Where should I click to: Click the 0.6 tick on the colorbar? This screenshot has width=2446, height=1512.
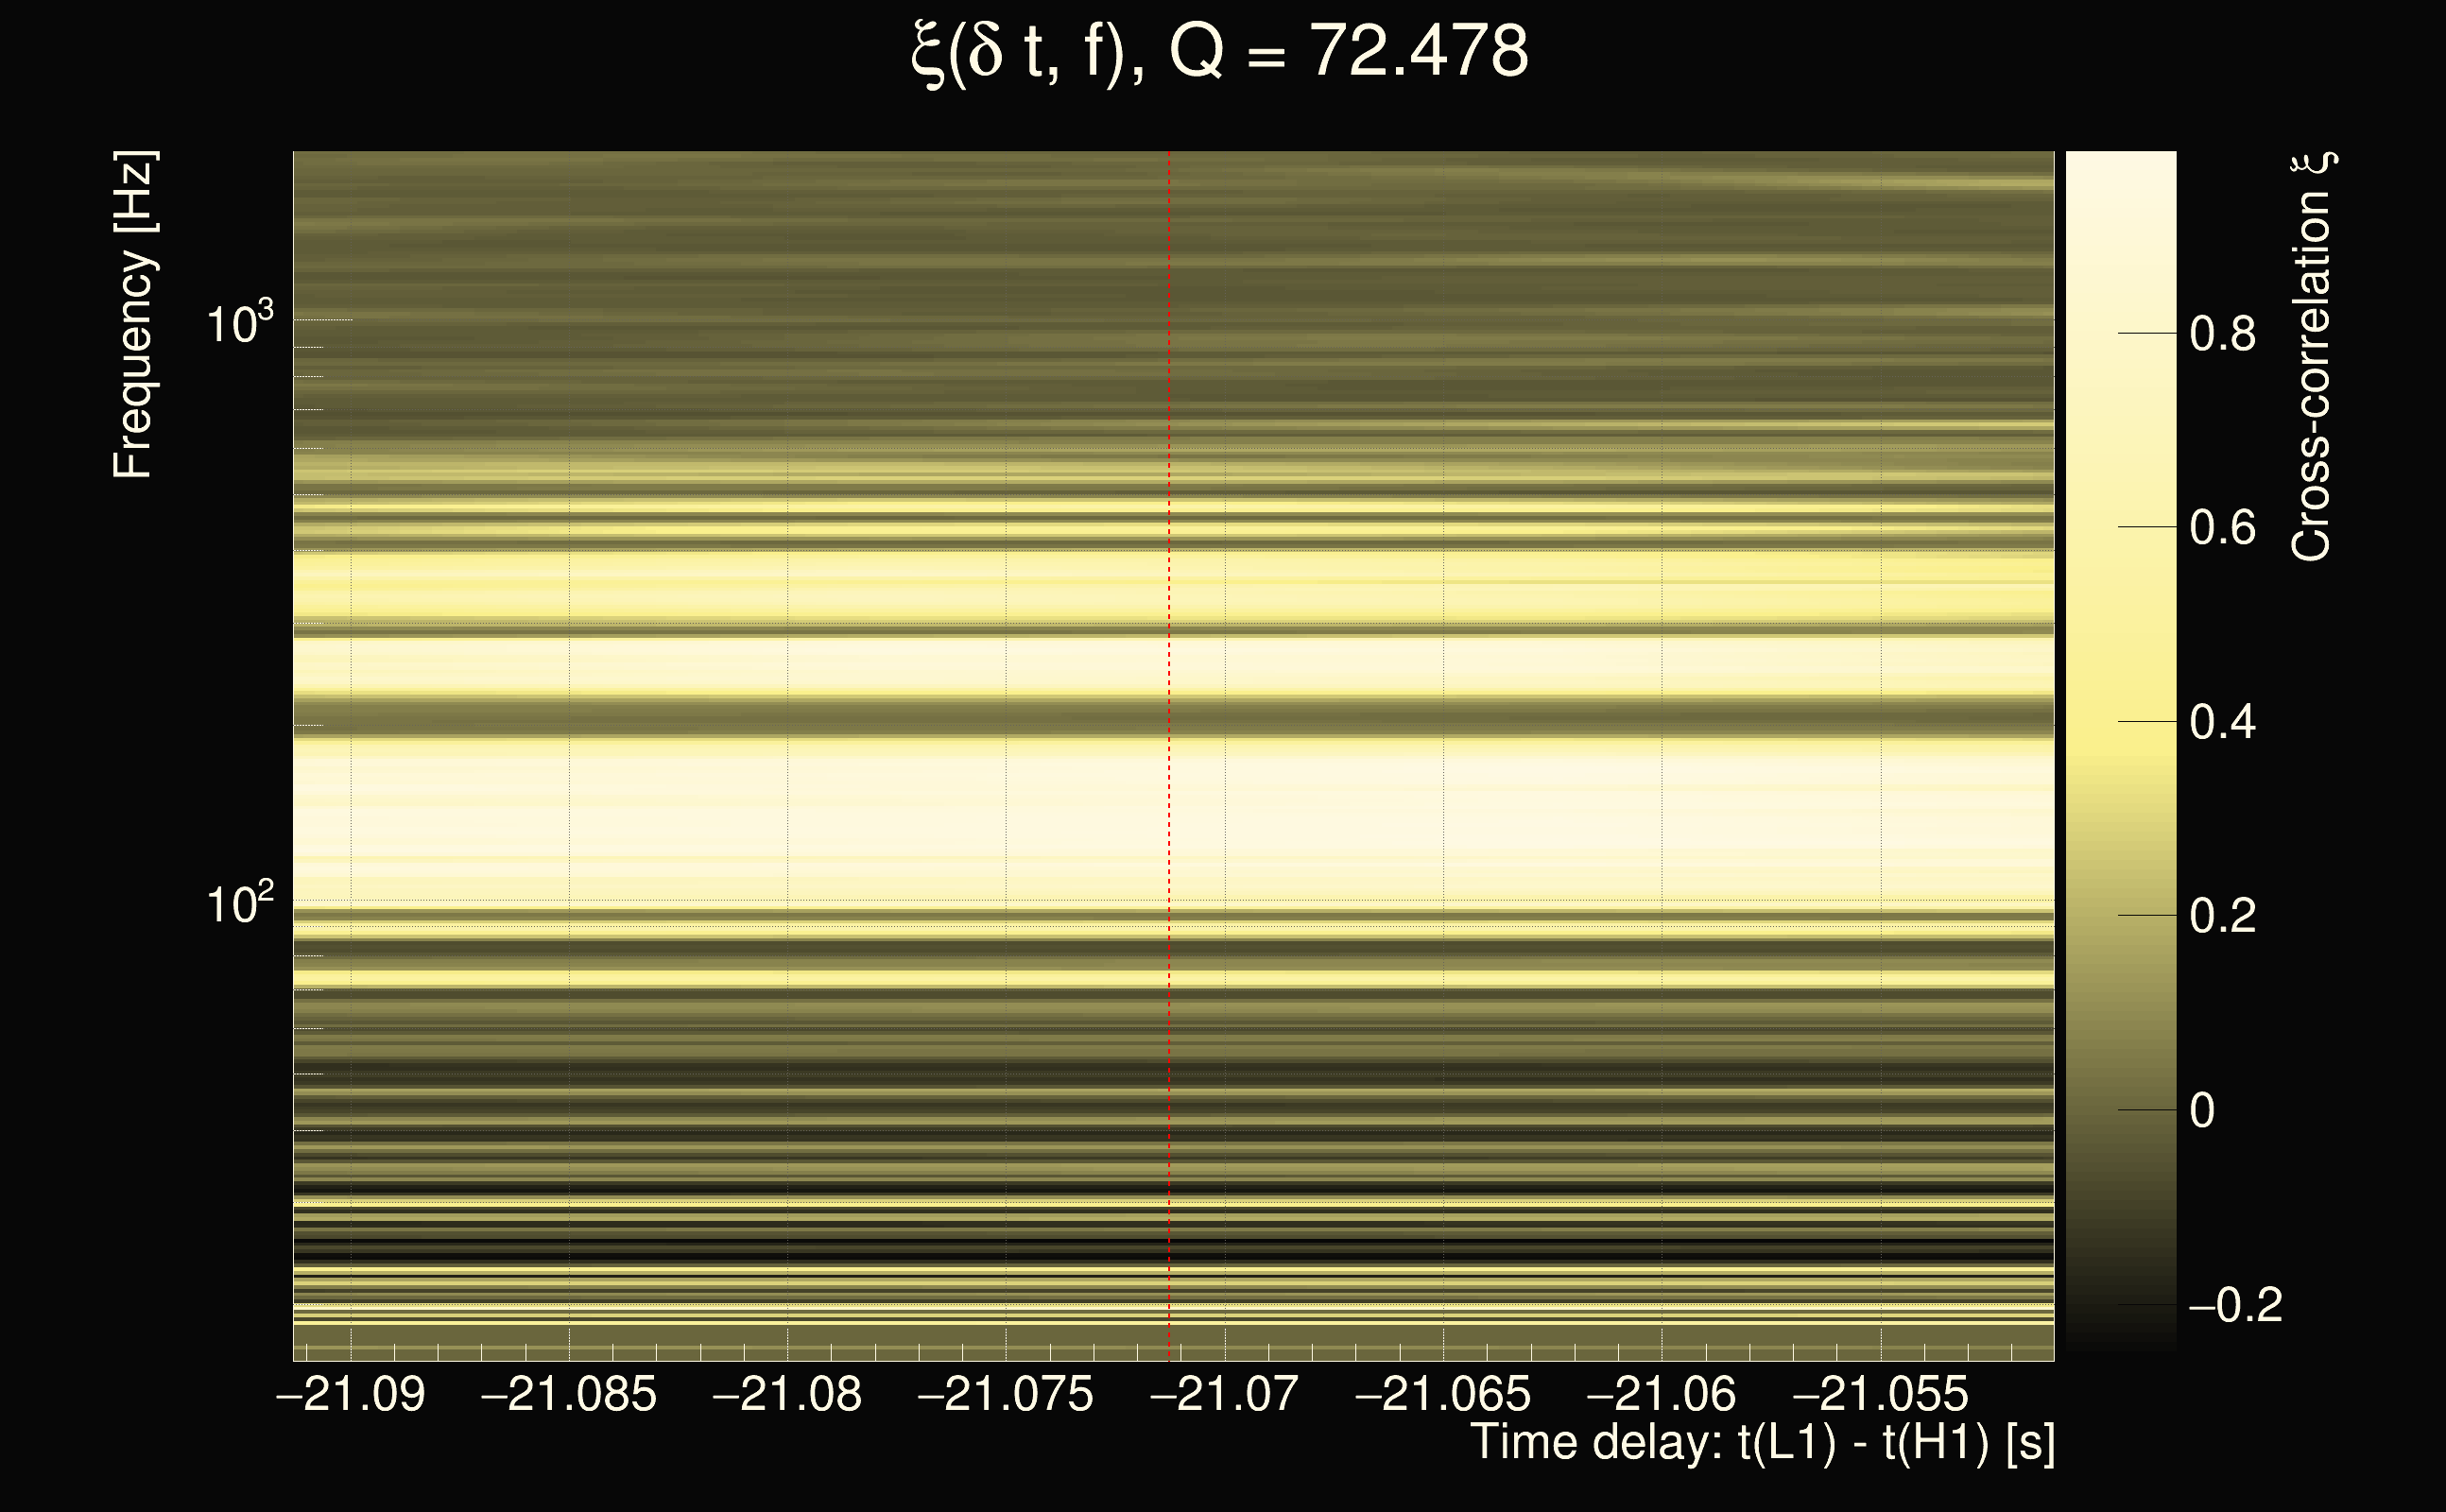coord(2222,528)
